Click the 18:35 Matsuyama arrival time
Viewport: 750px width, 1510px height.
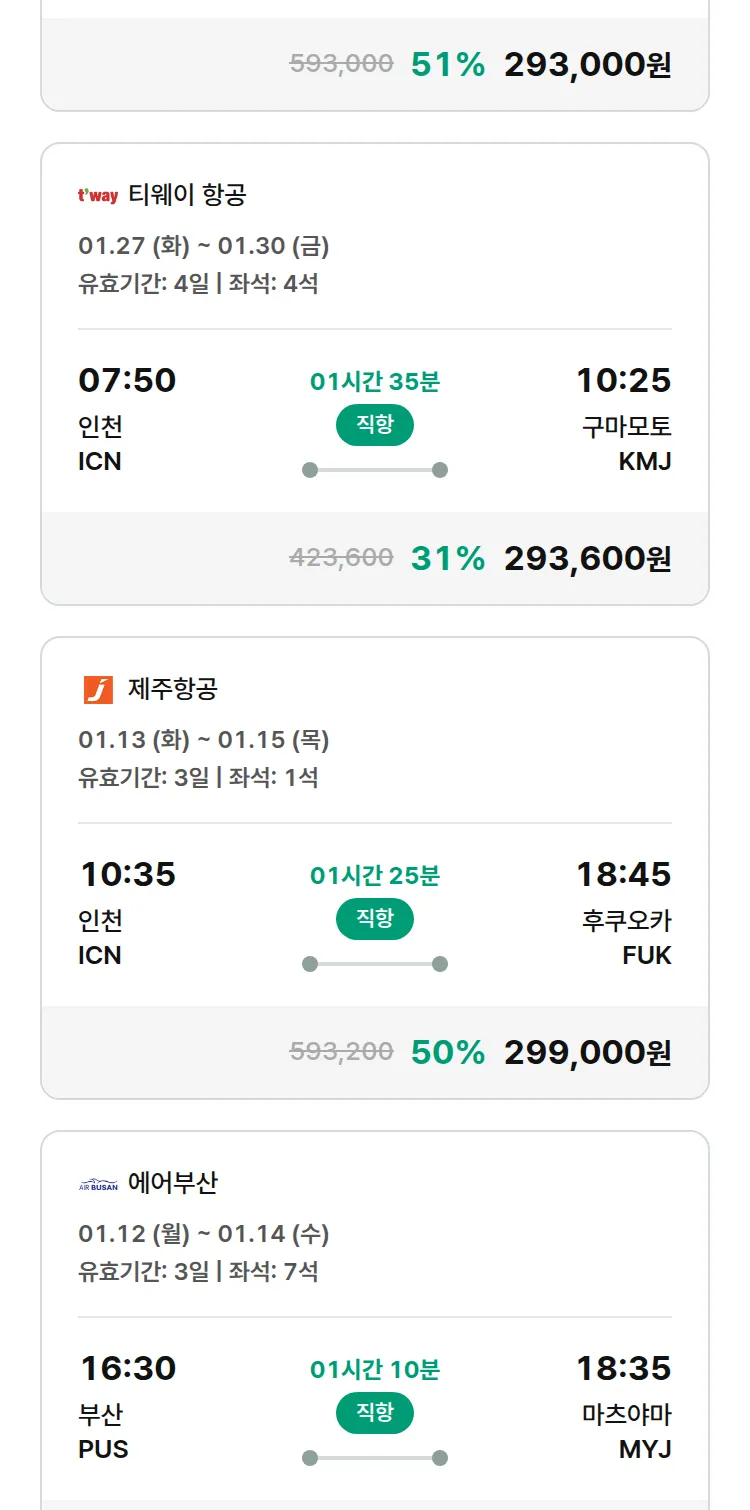[x=623, y=1368]
